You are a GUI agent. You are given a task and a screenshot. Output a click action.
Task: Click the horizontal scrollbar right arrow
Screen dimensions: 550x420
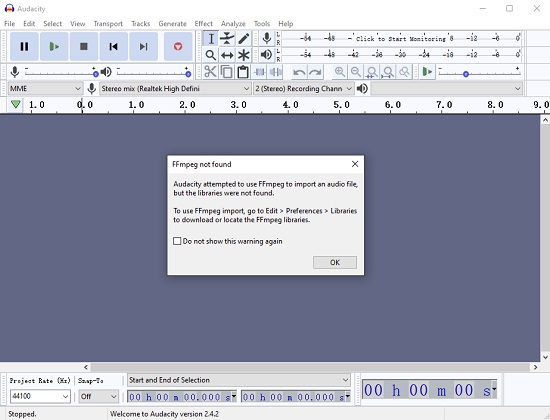535,367
